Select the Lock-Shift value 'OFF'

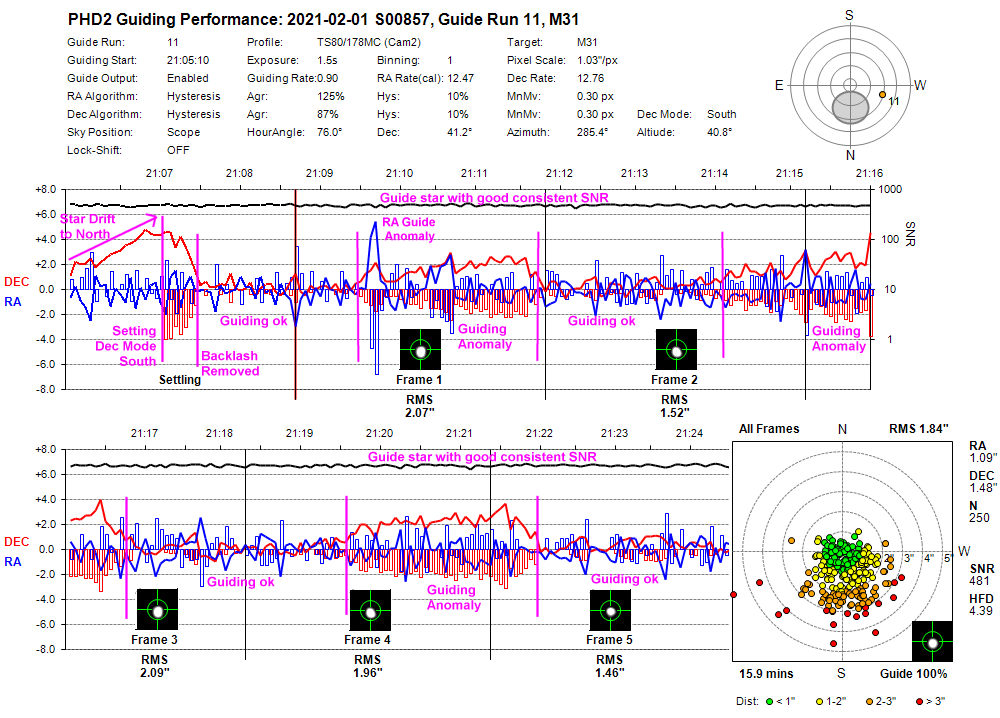point(178,150)
